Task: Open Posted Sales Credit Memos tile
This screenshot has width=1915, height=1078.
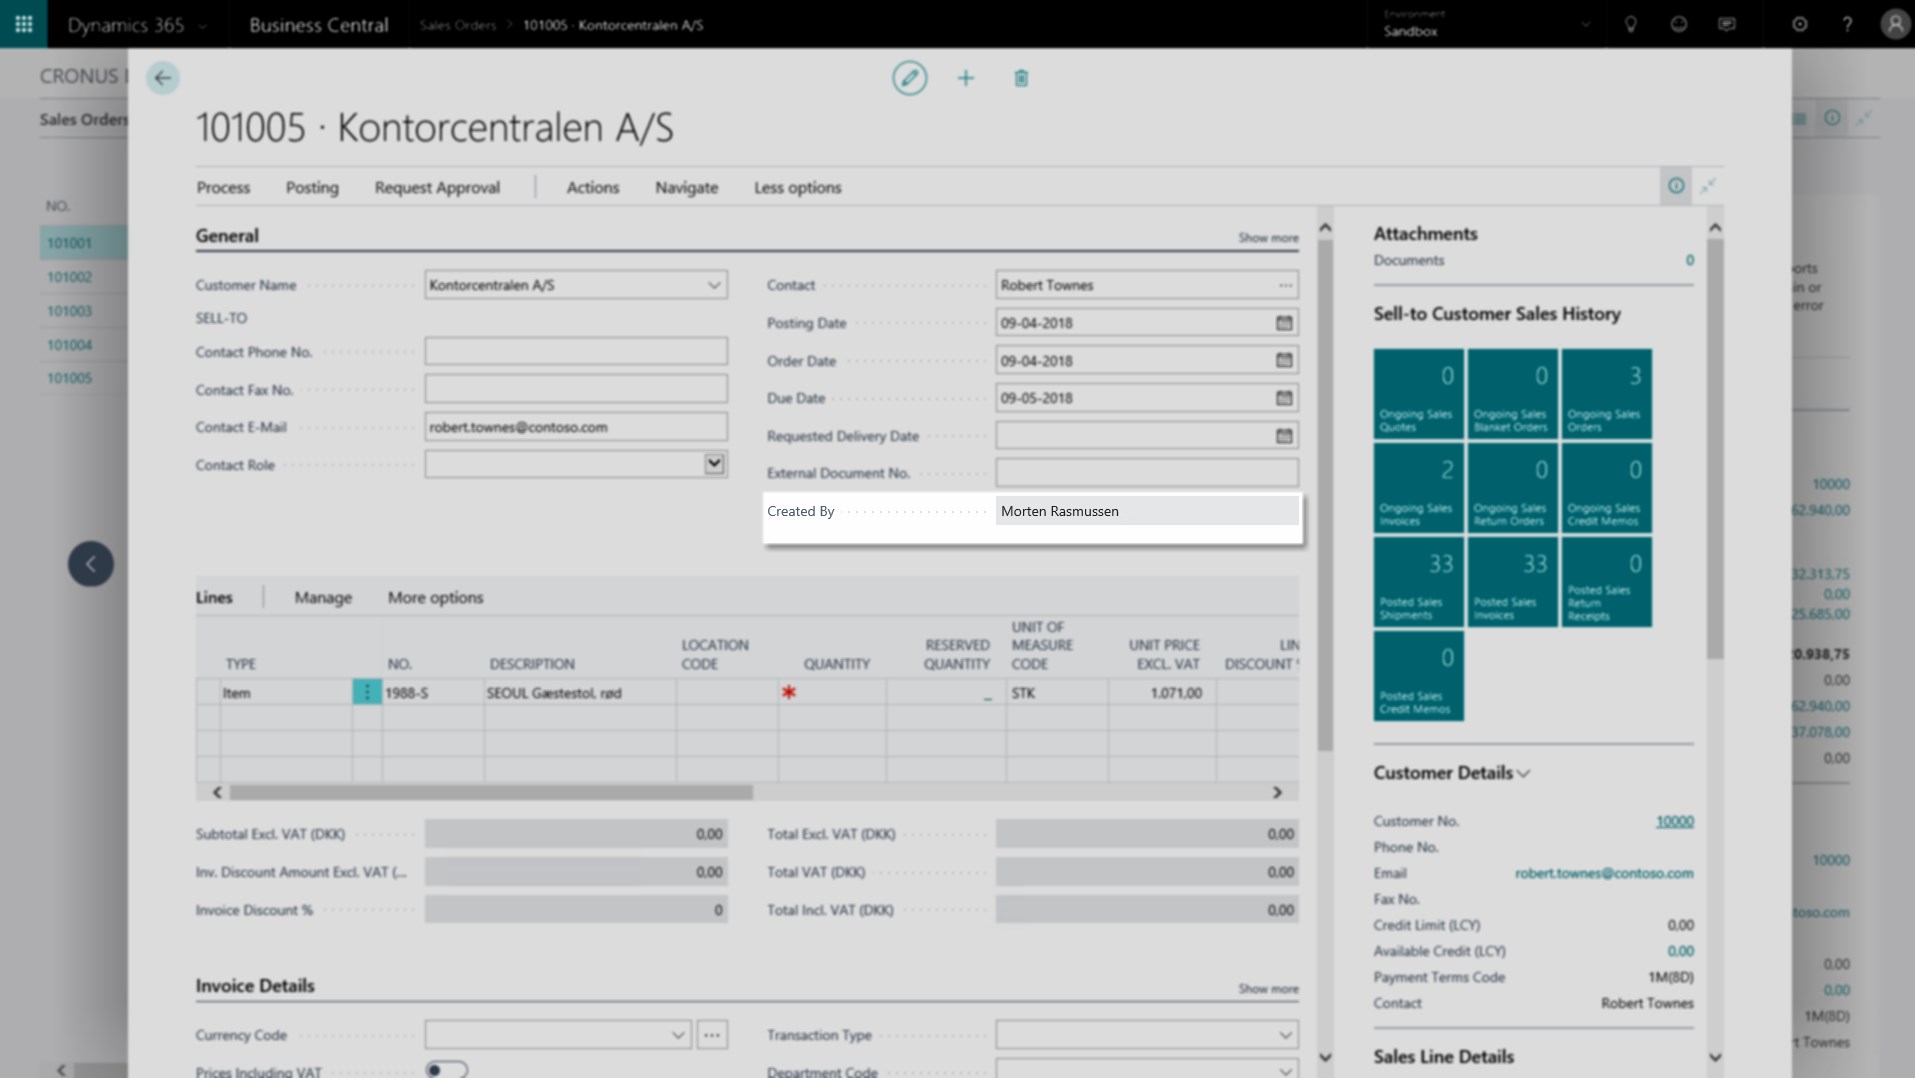Action: [x=1418, y=676]
